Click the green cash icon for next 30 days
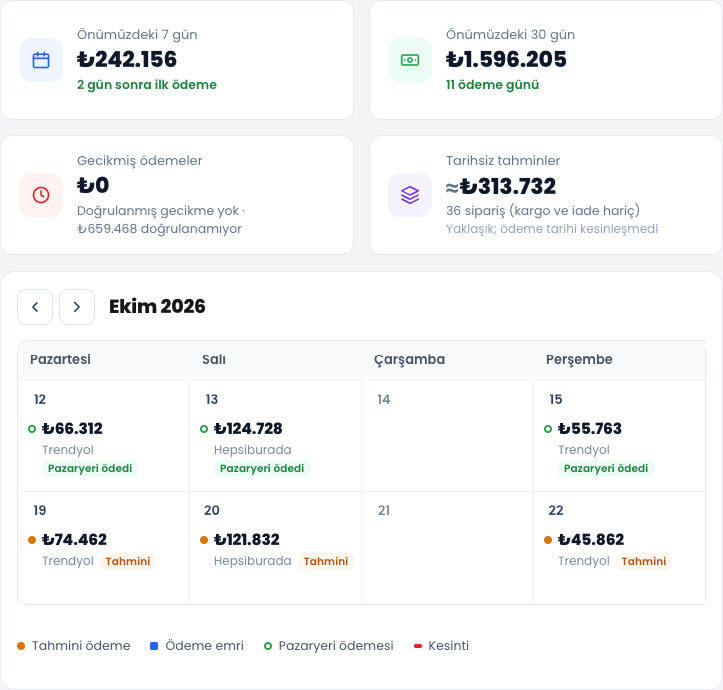Screen dimensions: 723x690 [x=410, y=60]
